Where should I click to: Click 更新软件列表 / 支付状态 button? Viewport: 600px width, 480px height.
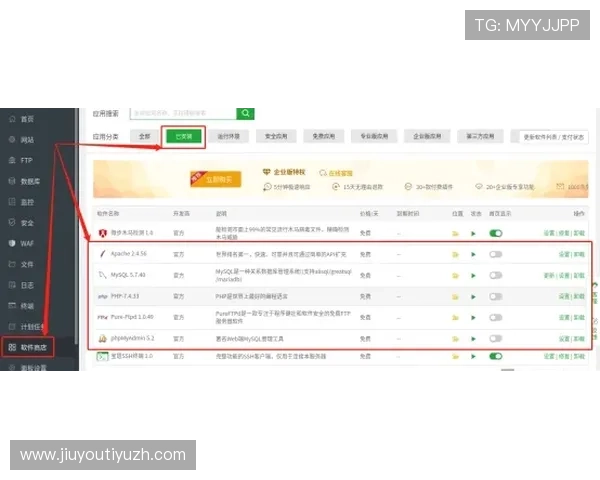point(554,137)
